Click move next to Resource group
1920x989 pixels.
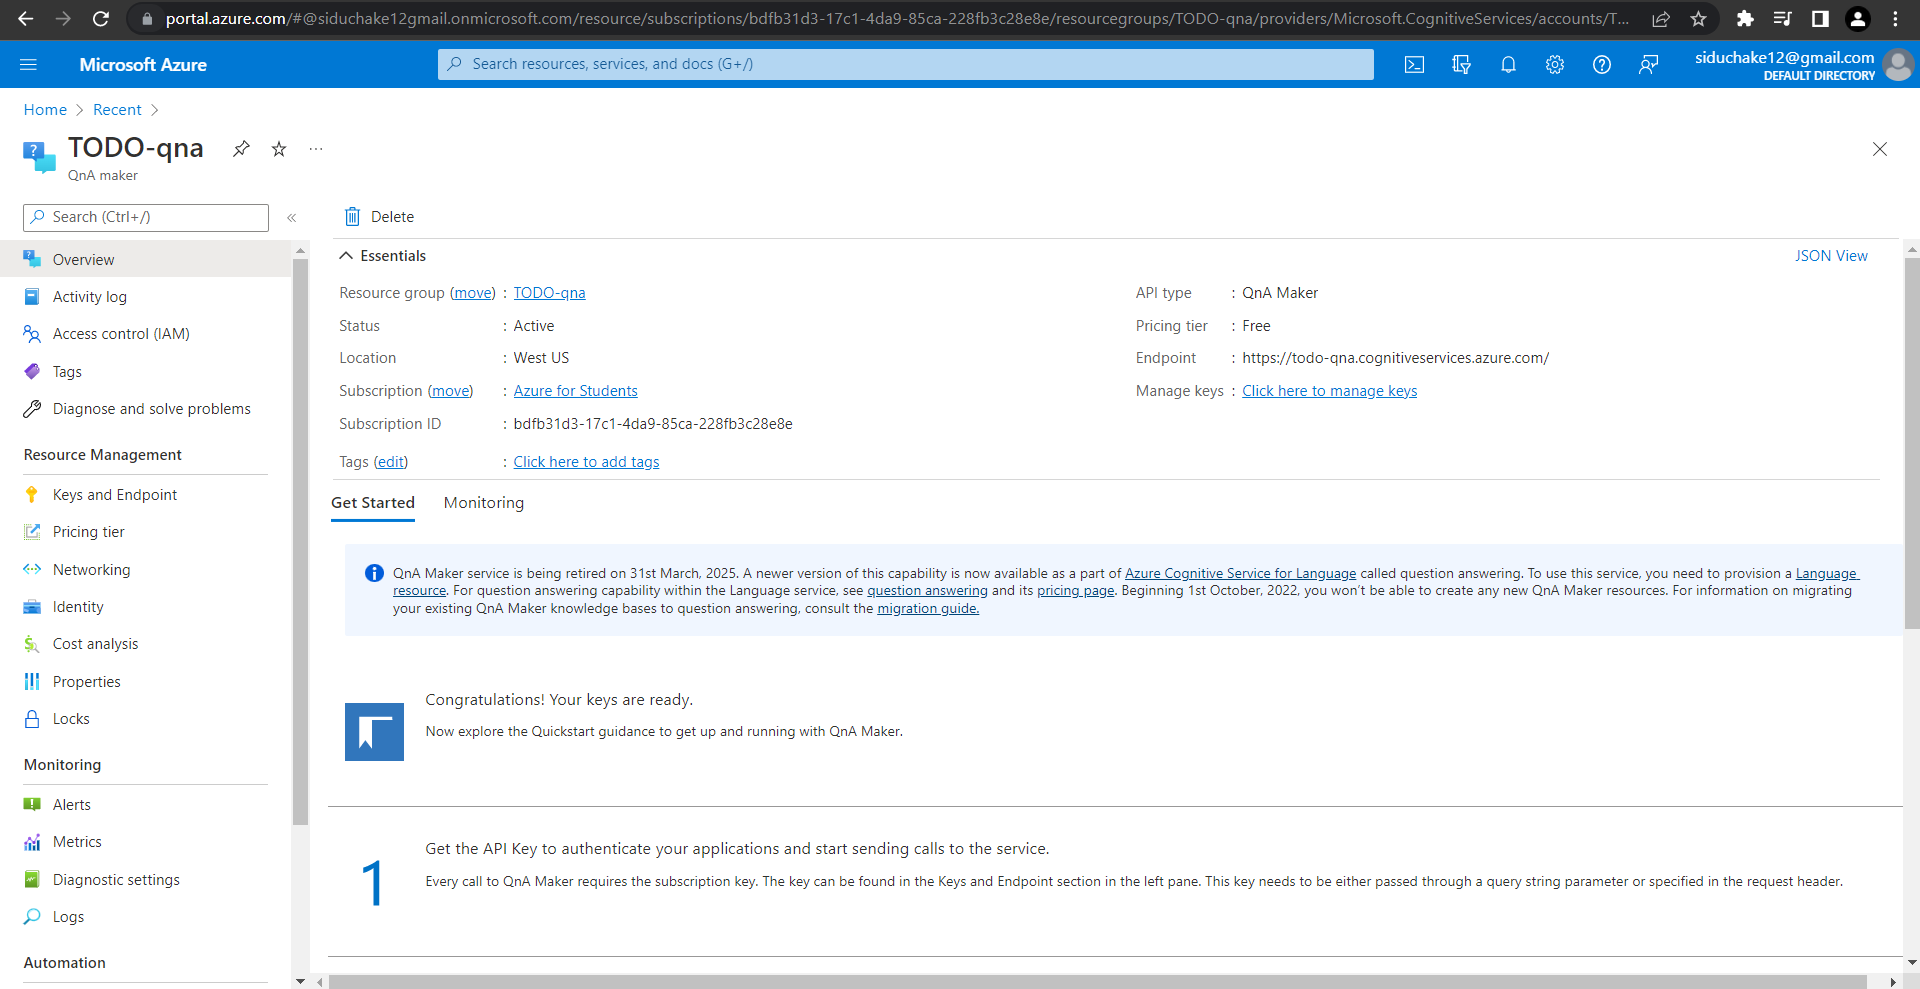pyautogui.click(x=472, y=293)
